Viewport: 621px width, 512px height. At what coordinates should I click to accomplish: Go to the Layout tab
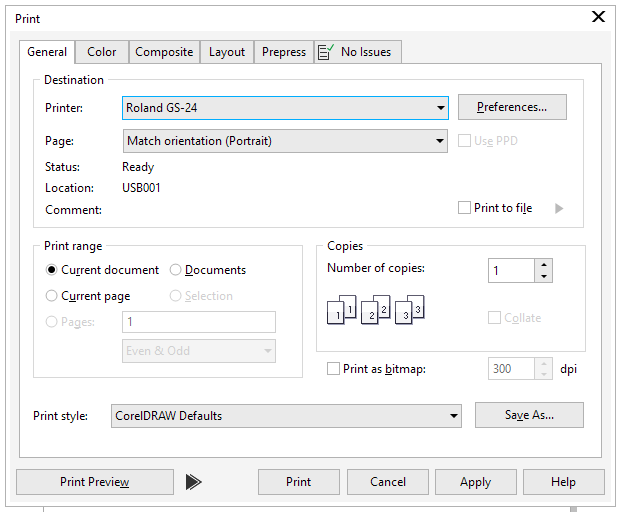(227, 52)
